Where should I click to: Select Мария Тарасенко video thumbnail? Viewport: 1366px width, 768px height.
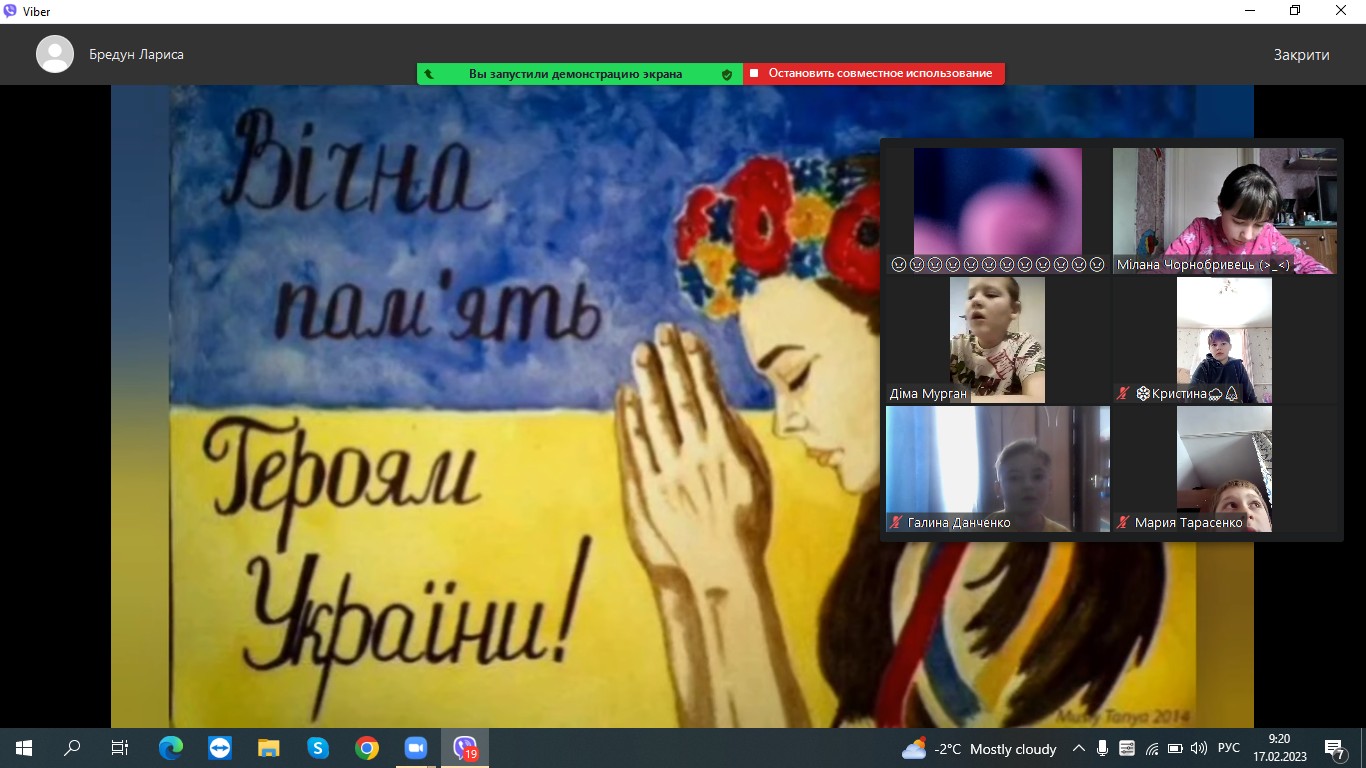(x=1224, y=469)
